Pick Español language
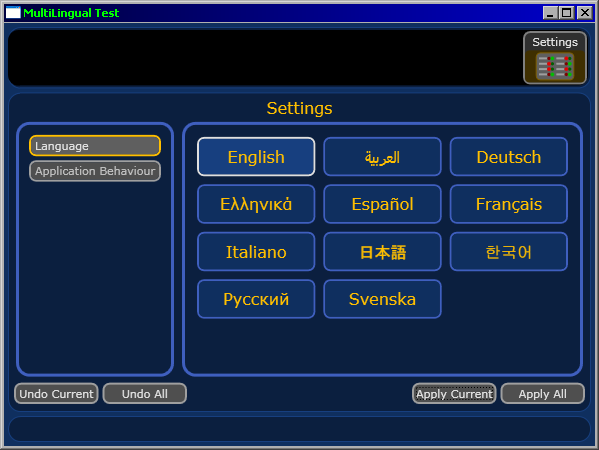The image size is (599, 450). pyautogui.click(x=382, y=204)
